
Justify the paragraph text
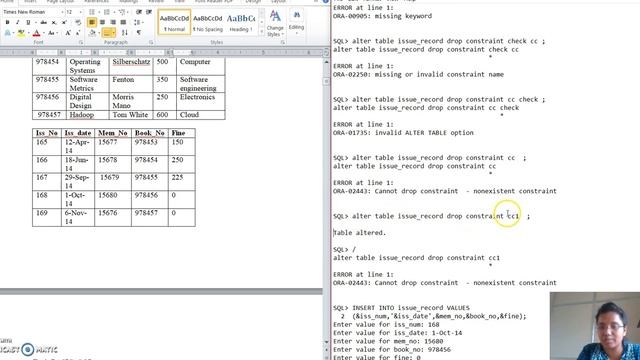tap(123, 22)
